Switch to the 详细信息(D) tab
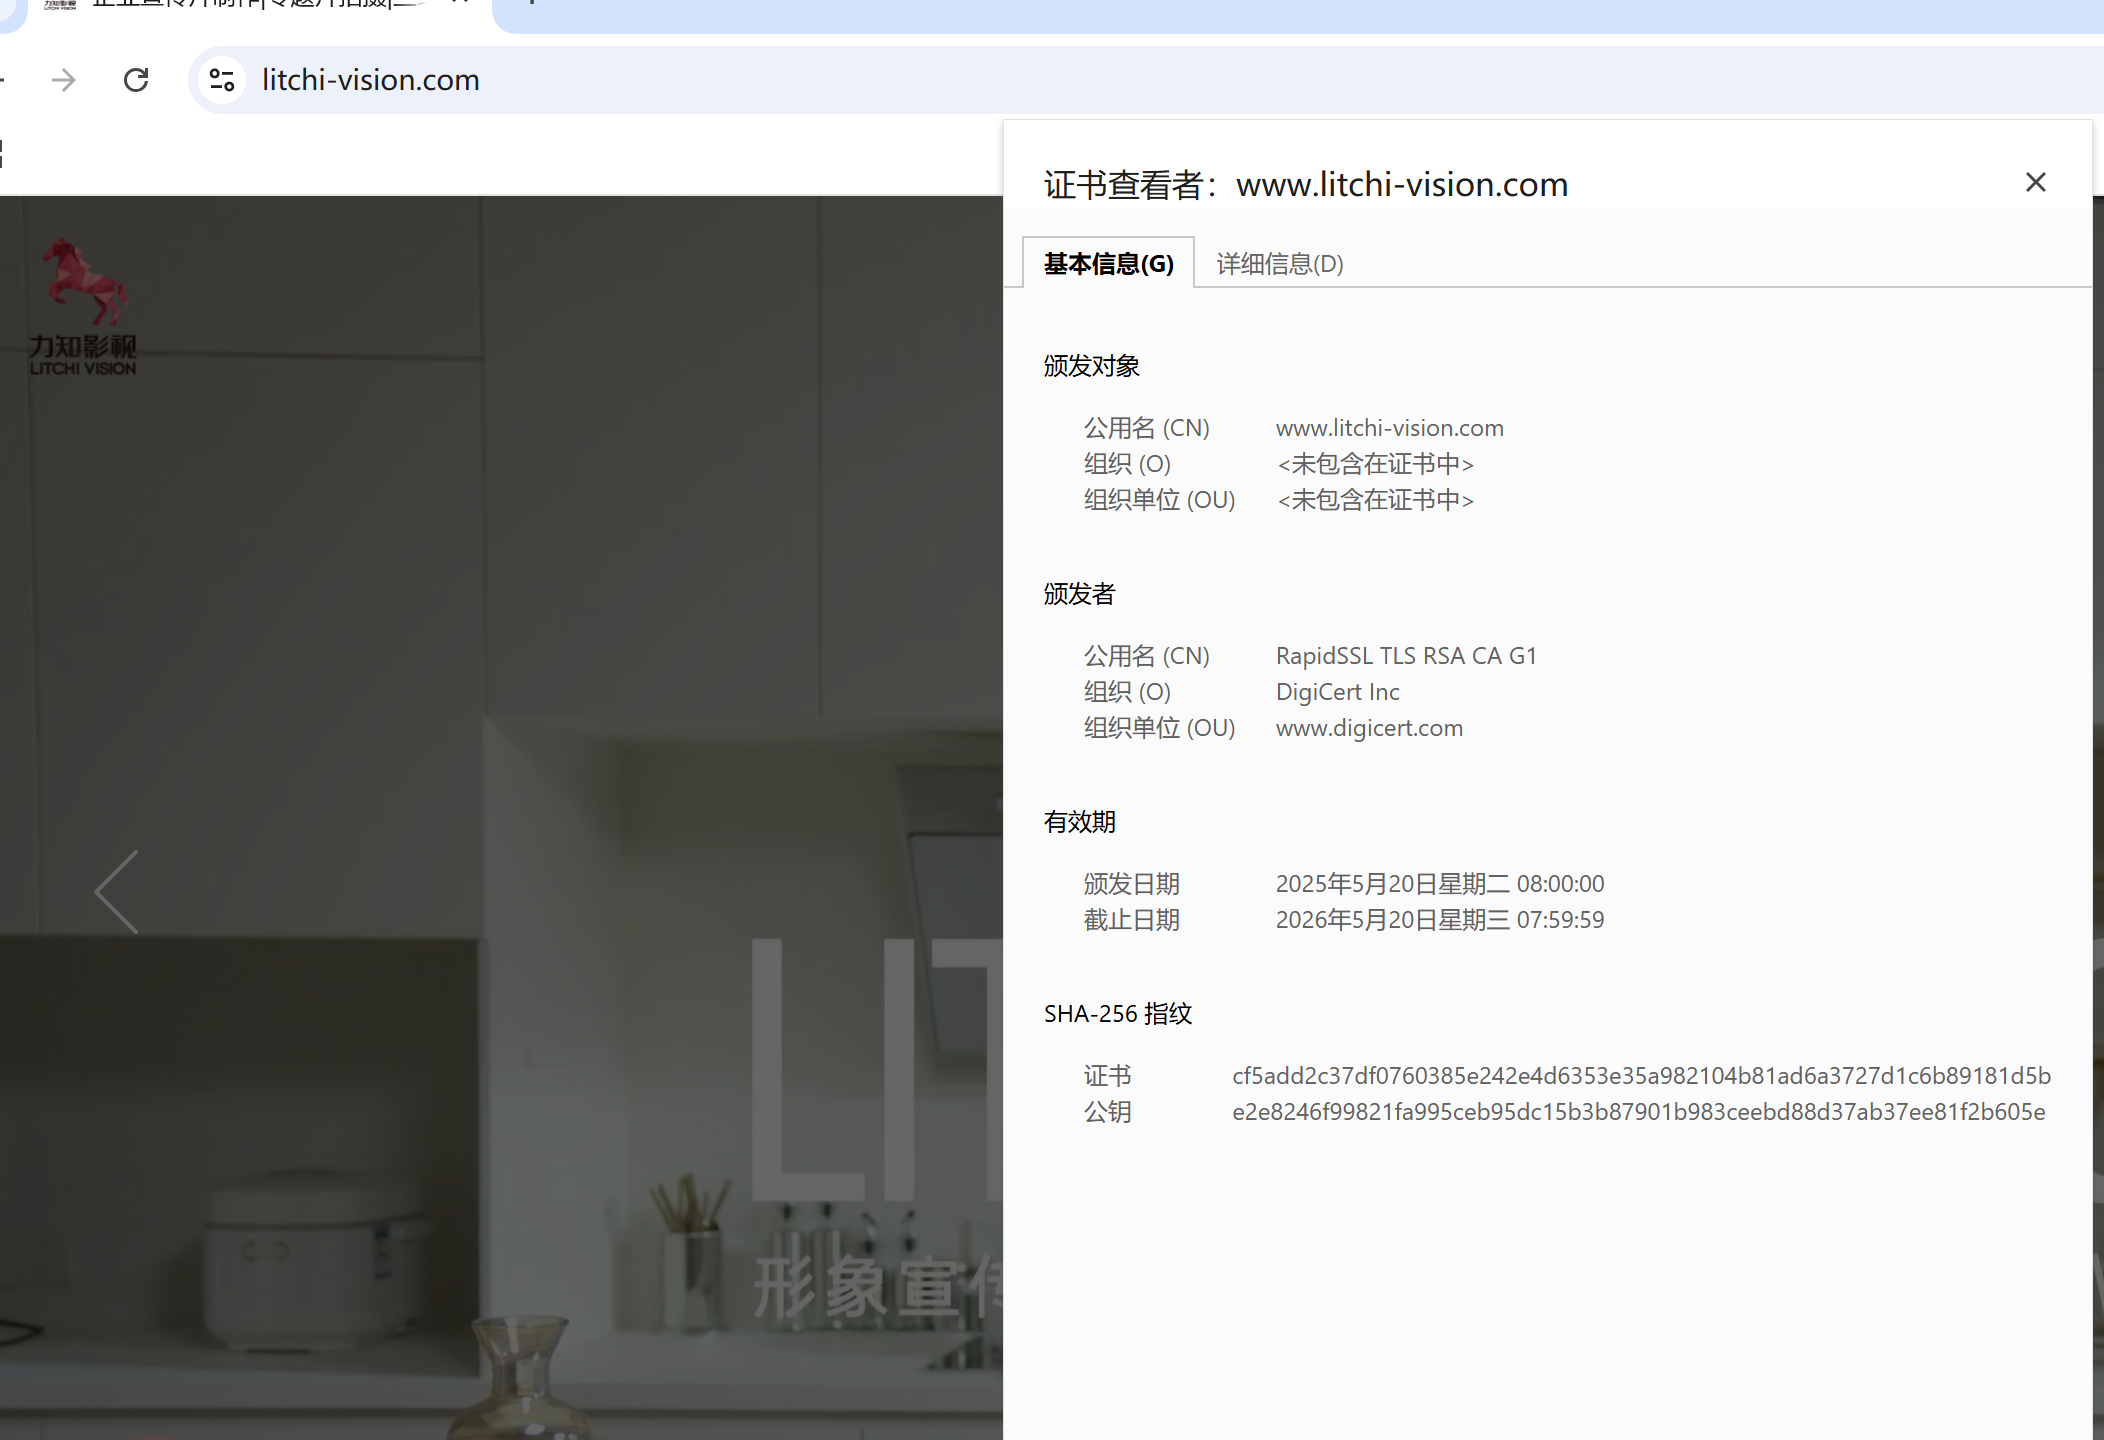 (x=1279, y=264)
